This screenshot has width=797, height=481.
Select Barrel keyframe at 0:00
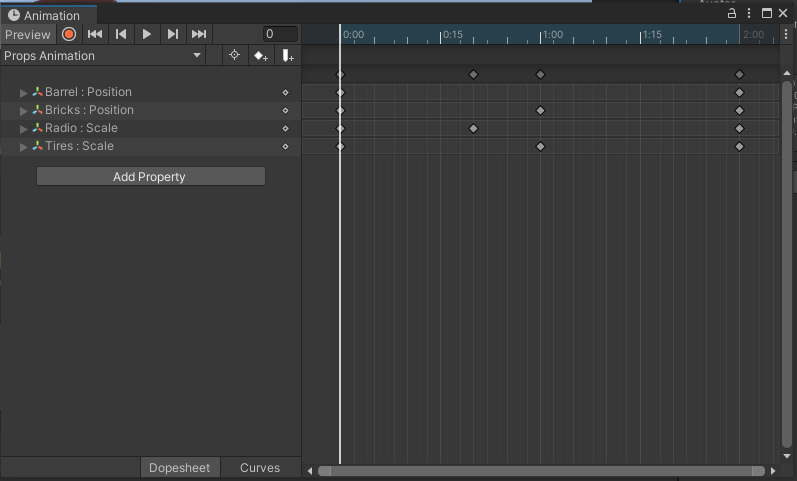pyautogui.click(x=341, y=93)
